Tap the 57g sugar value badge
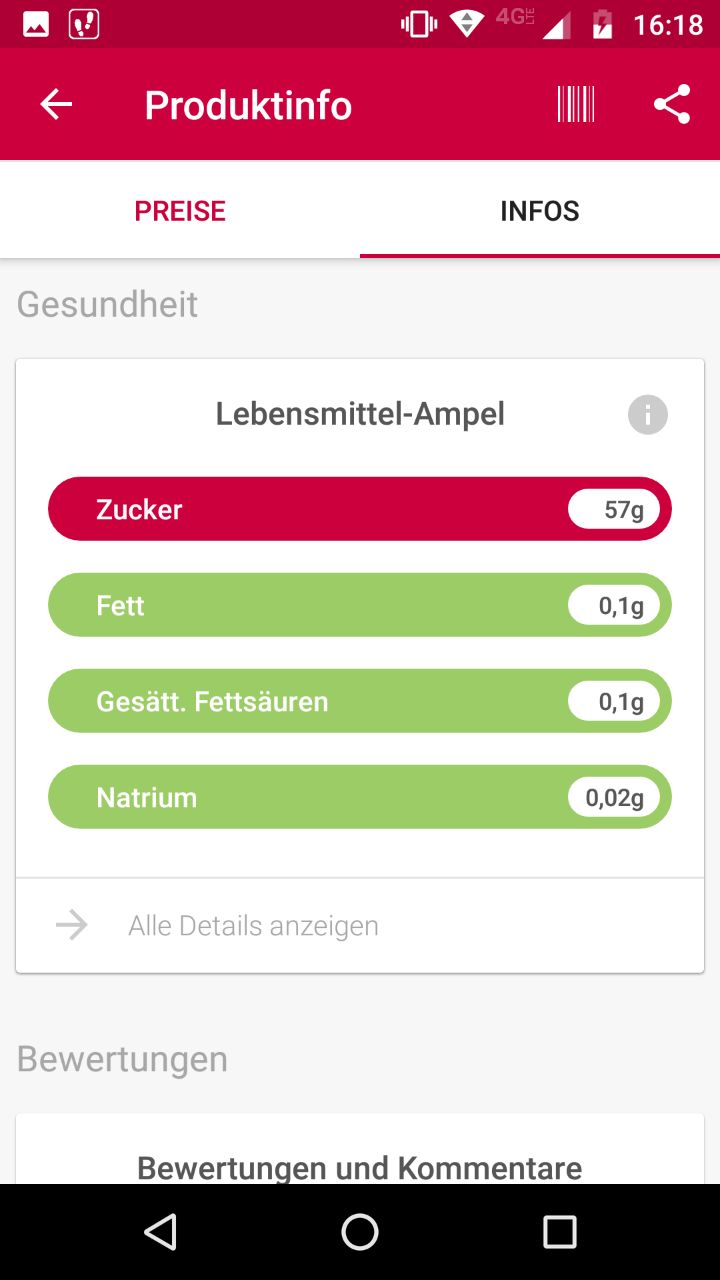 (614, 509)
